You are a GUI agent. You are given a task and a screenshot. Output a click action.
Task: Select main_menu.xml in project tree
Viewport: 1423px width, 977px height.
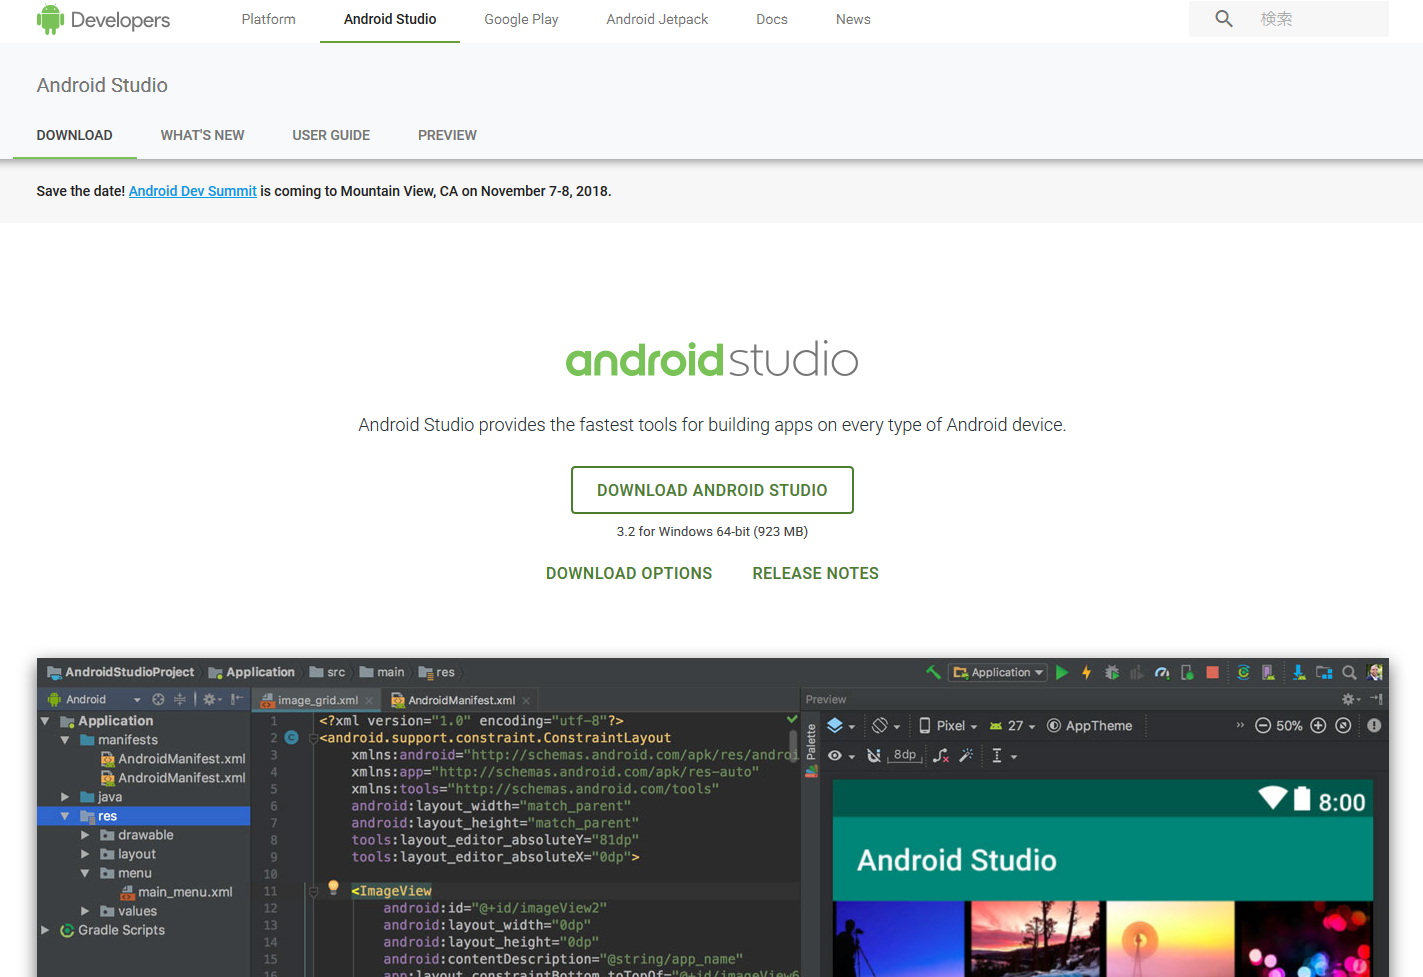(176, 892)
